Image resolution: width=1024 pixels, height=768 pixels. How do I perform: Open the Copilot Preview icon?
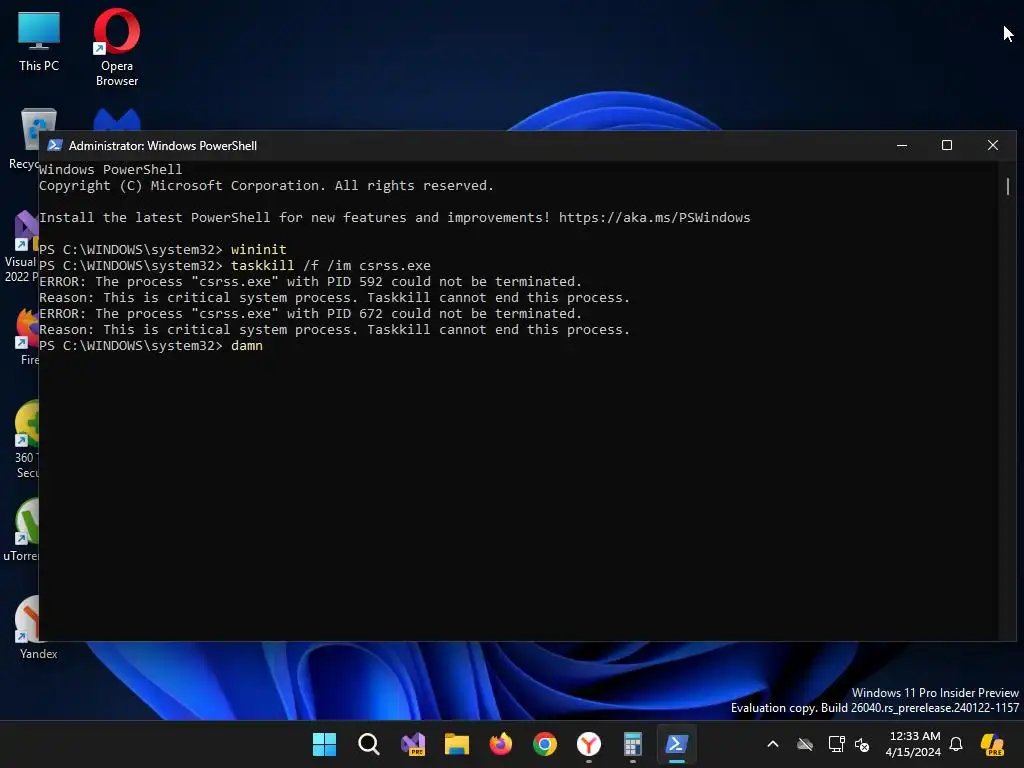pos(992,744)
